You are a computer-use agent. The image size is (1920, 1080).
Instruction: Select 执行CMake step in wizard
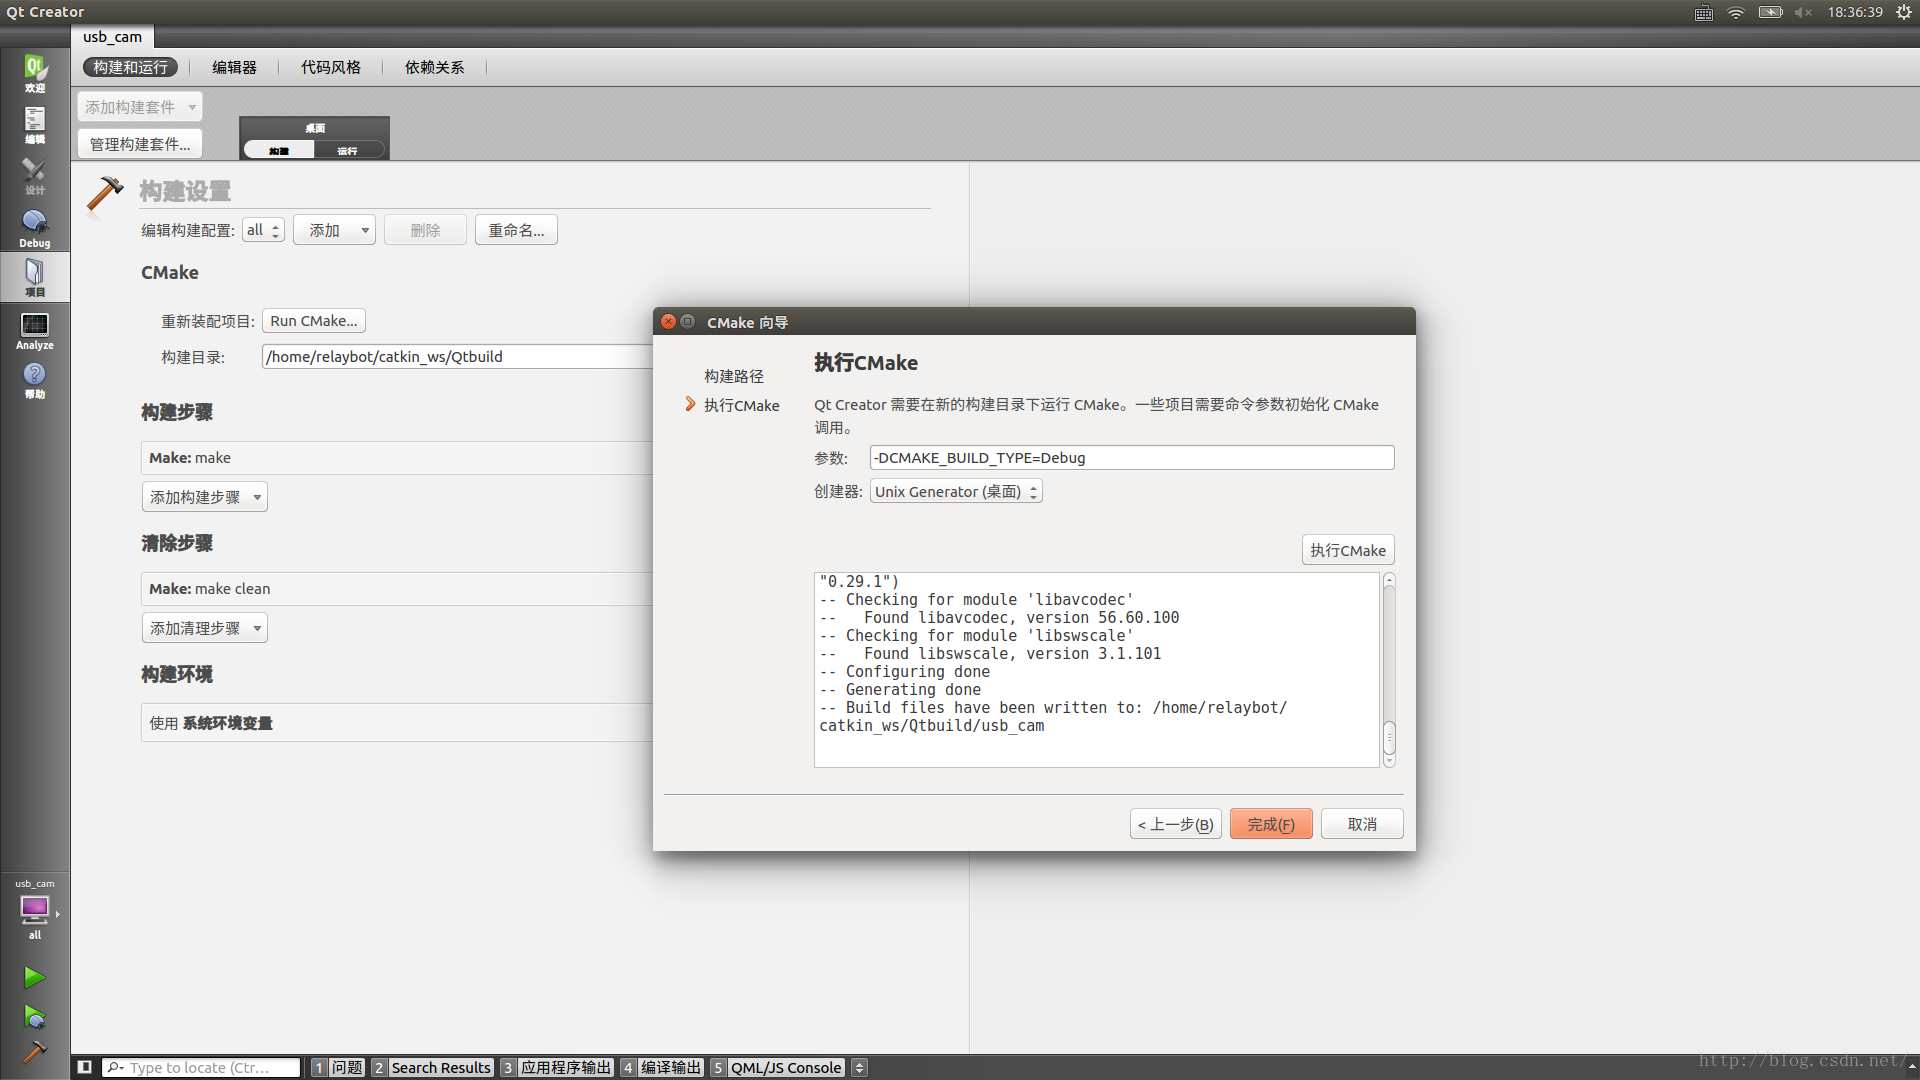tap(741, 405)
